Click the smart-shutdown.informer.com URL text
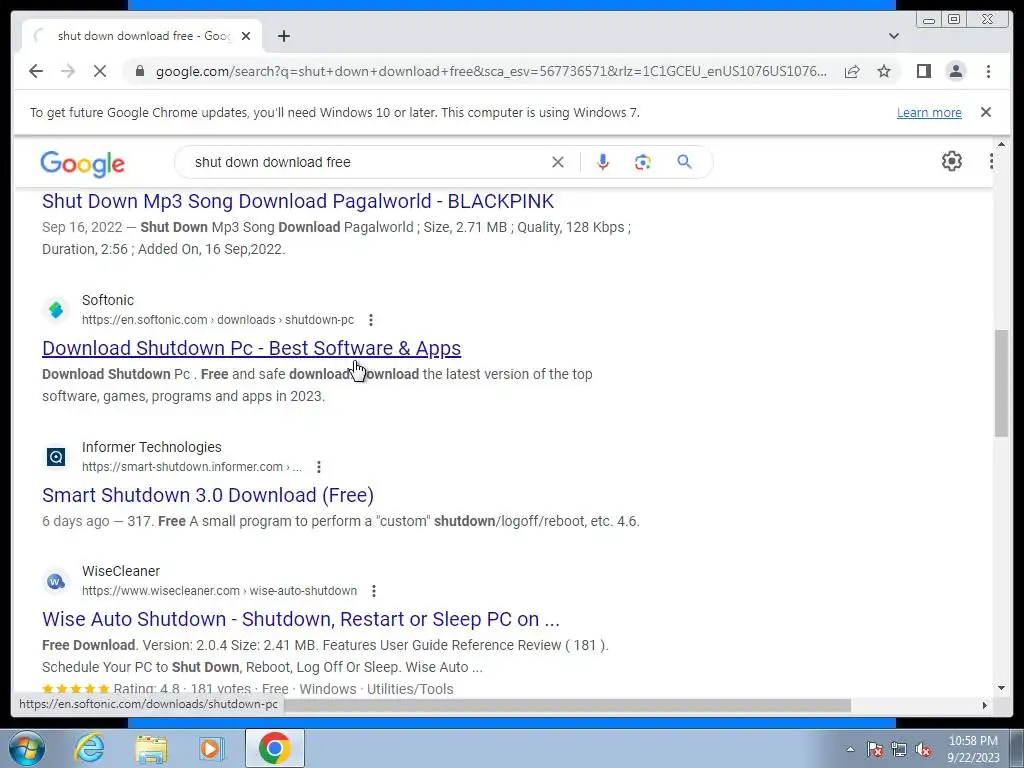The image size is (1024, 768). (x=191, y=467)
